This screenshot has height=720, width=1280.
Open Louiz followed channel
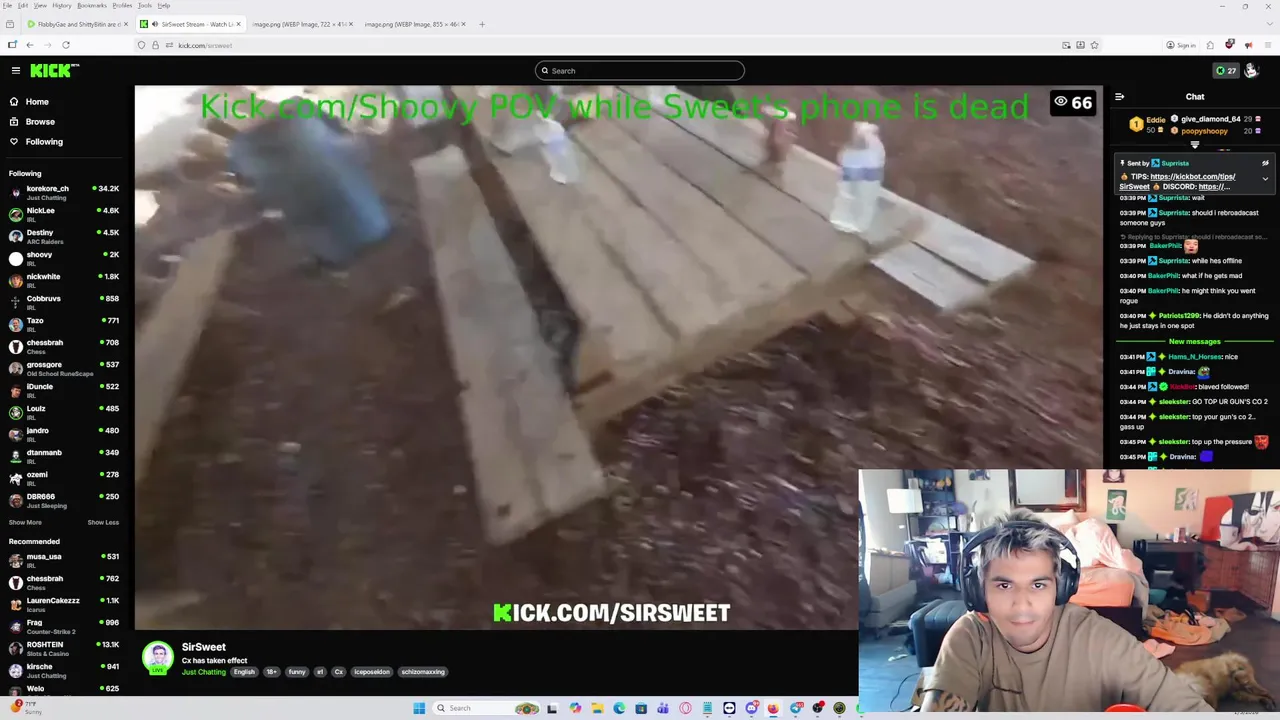[x=64, y=412]
